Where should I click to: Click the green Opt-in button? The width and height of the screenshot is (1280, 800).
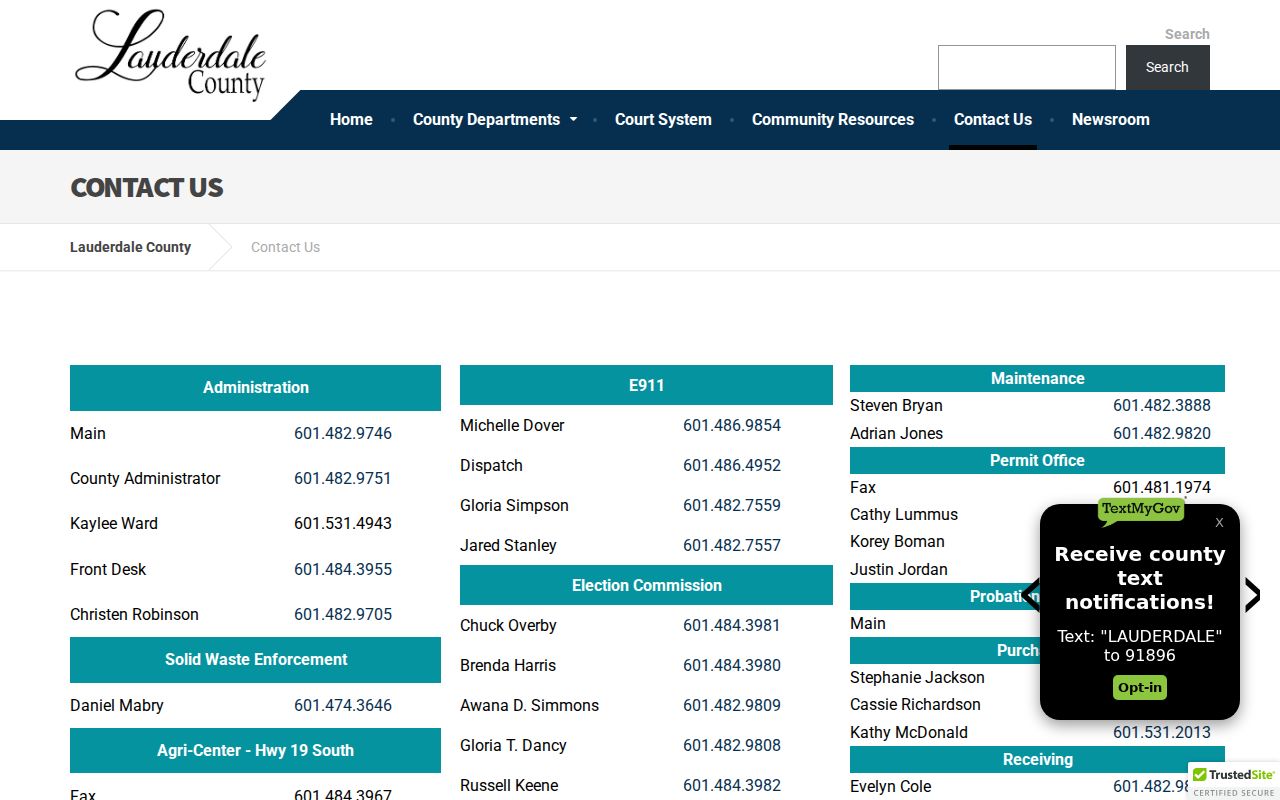tap(1140, 687)
